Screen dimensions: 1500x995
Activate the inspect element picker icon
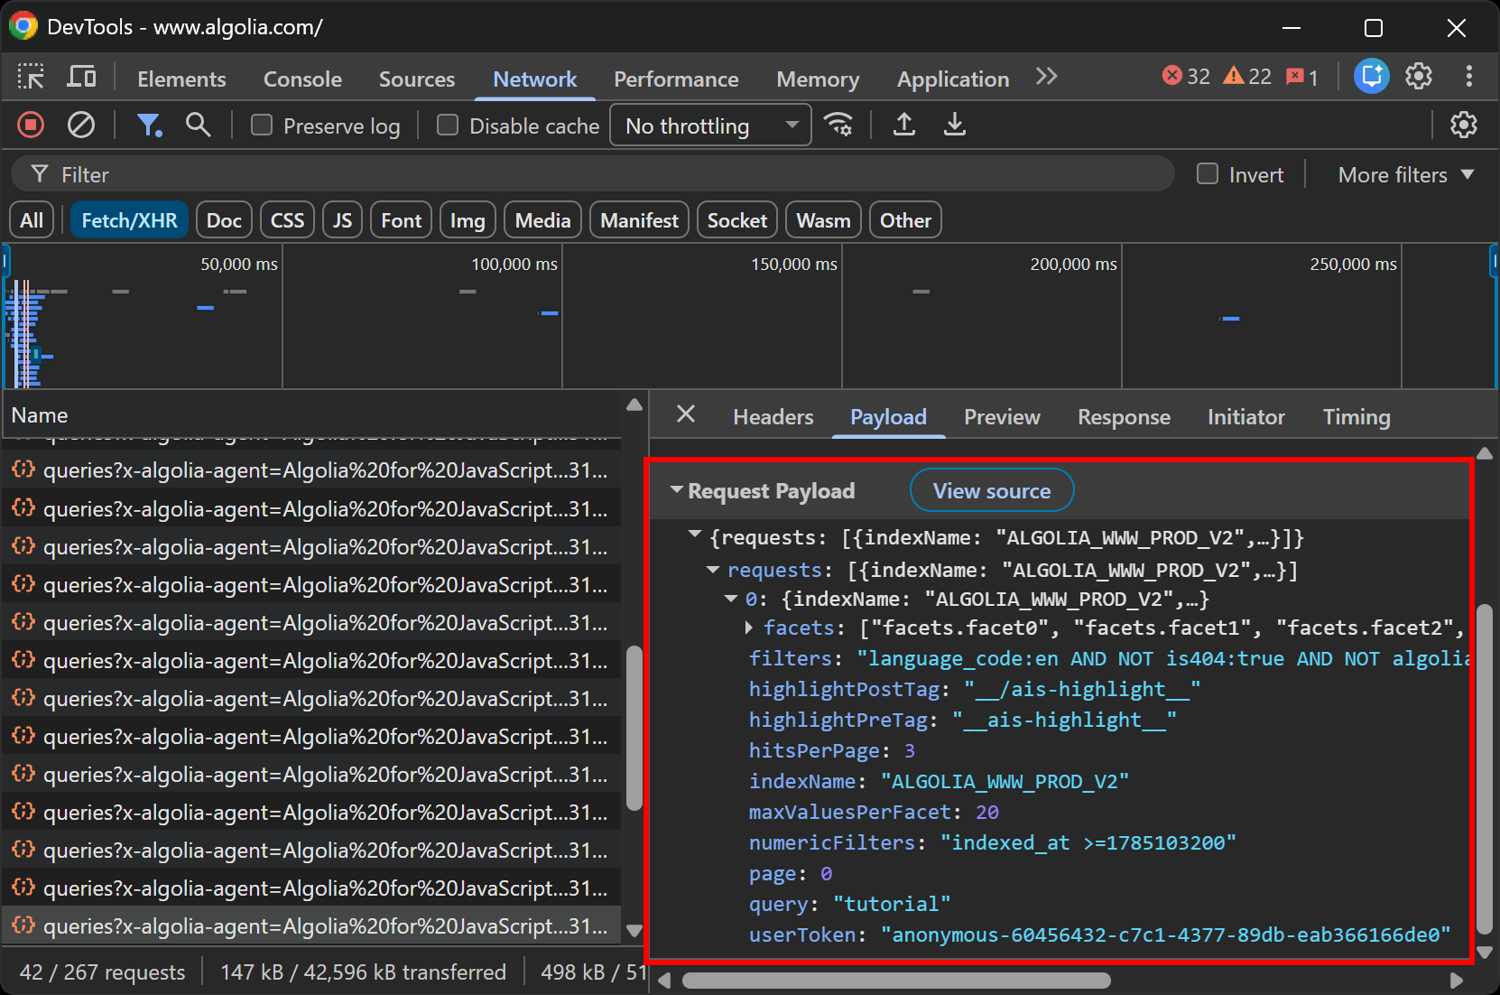pos(31,77)
